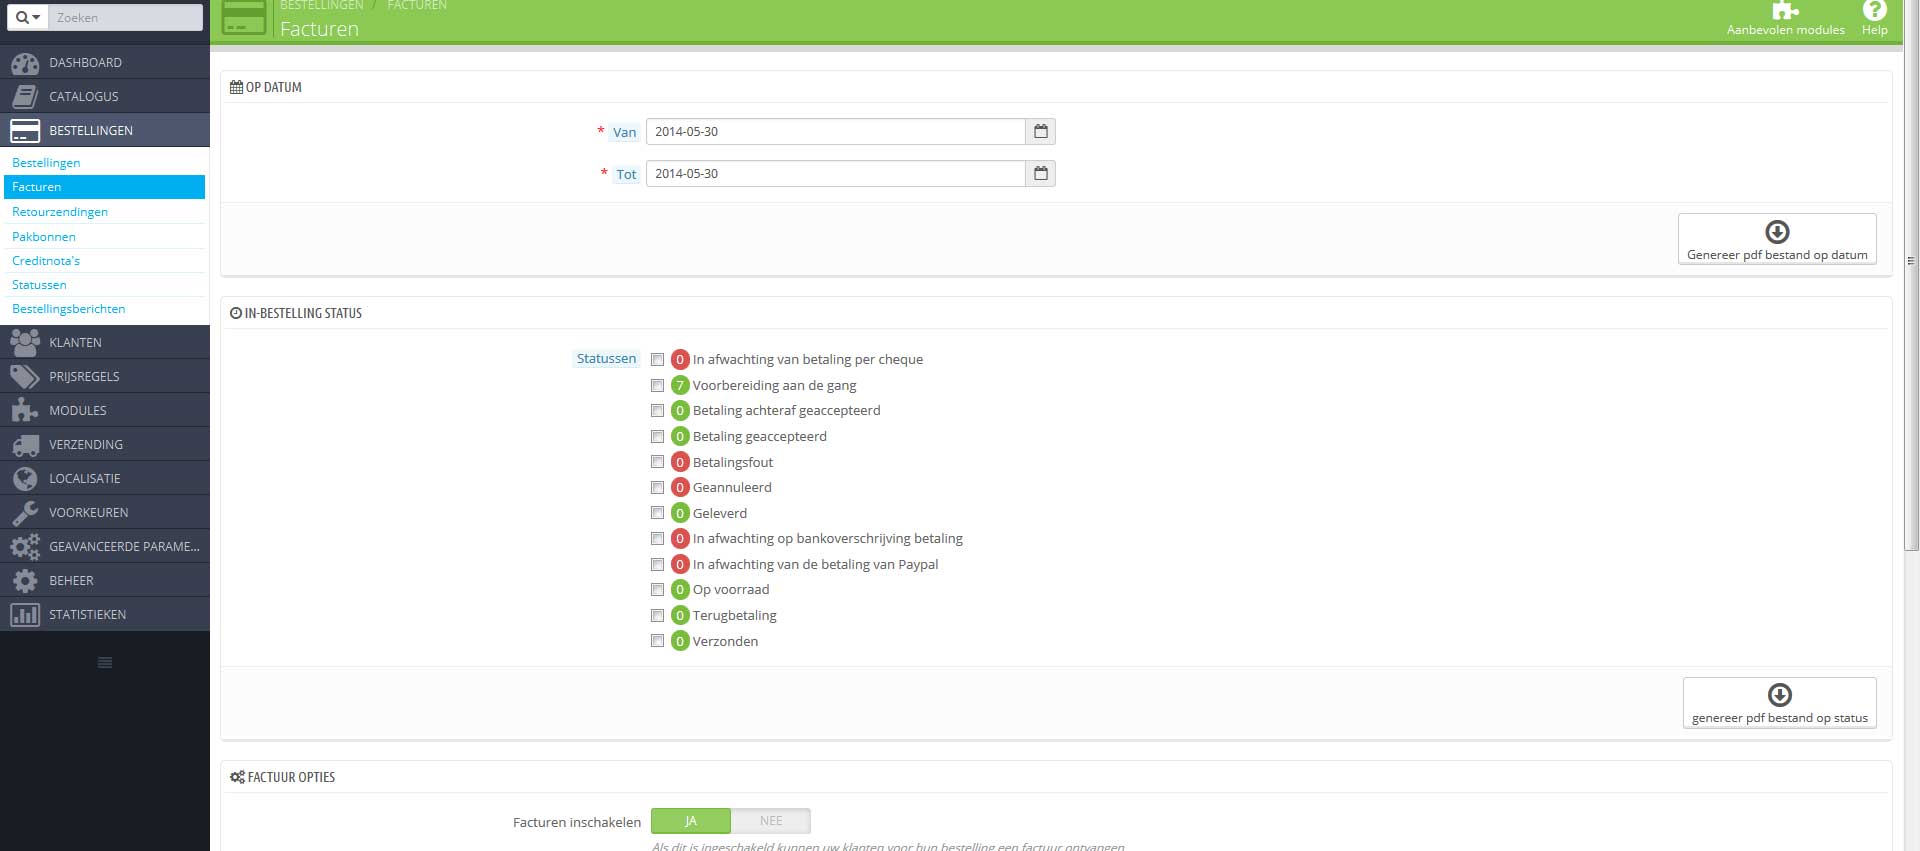Select Facturen in orders submenu
Image resolution: width=1920 pixels, height=851 pixels.
tap(104, 187)
